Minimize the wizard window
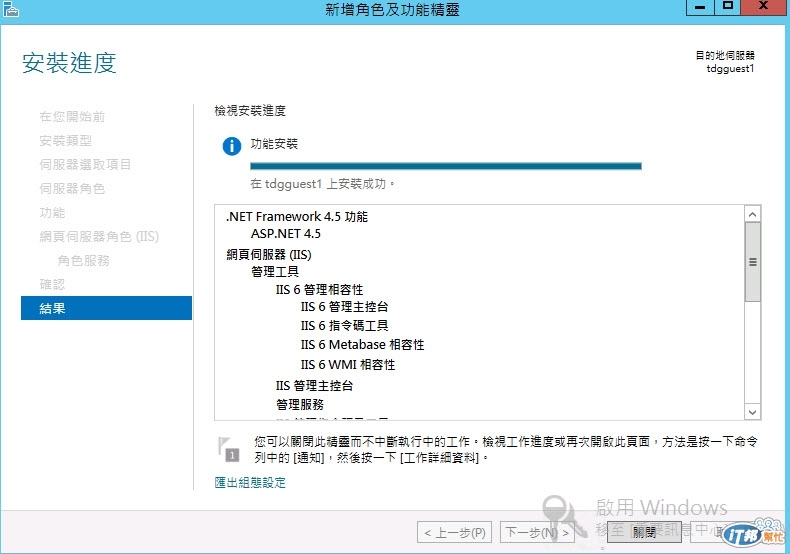The width and height of the screenshot is (790, 554). [x=700, y=7]
